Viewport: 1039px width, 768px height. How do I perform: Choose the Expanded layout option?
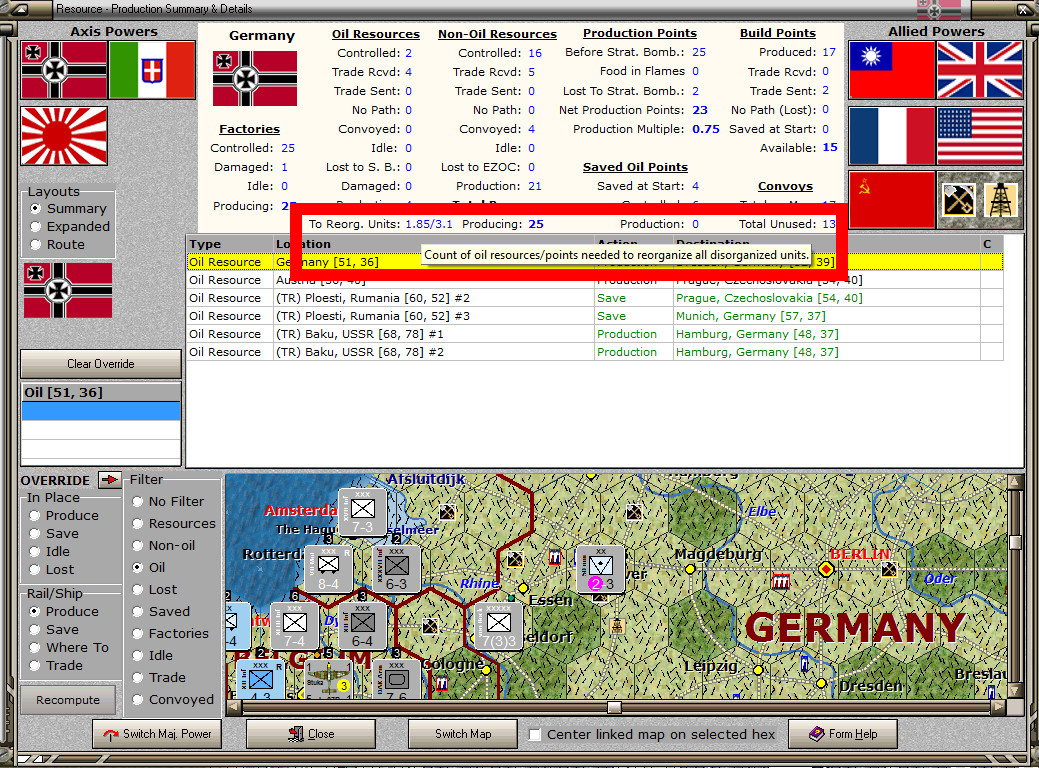click(70, 226)
